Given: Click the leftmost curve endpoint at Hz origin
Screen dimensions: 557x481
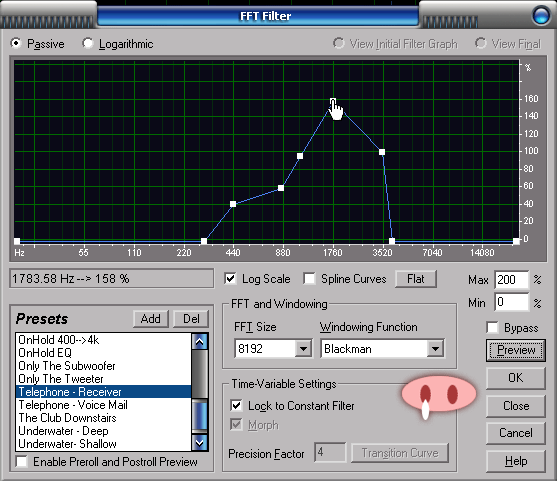Looking at the screenshot, I should (x=17, y=241).
